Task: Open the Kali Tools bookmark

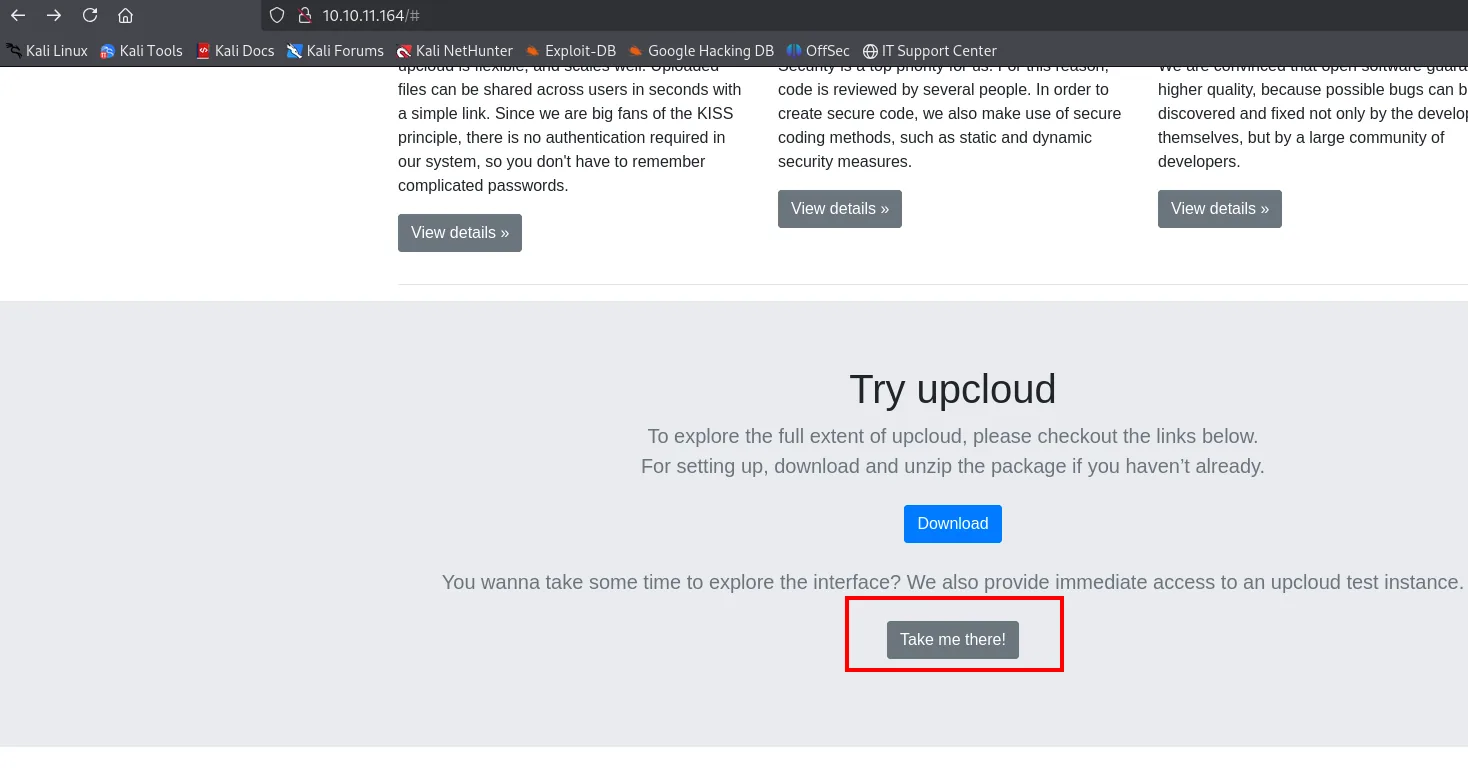Action: (x=141, y=50)
